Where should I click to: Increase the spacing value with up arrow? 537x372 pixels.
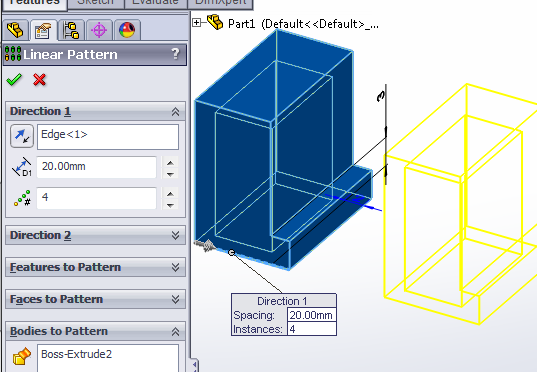click(170, 163)
